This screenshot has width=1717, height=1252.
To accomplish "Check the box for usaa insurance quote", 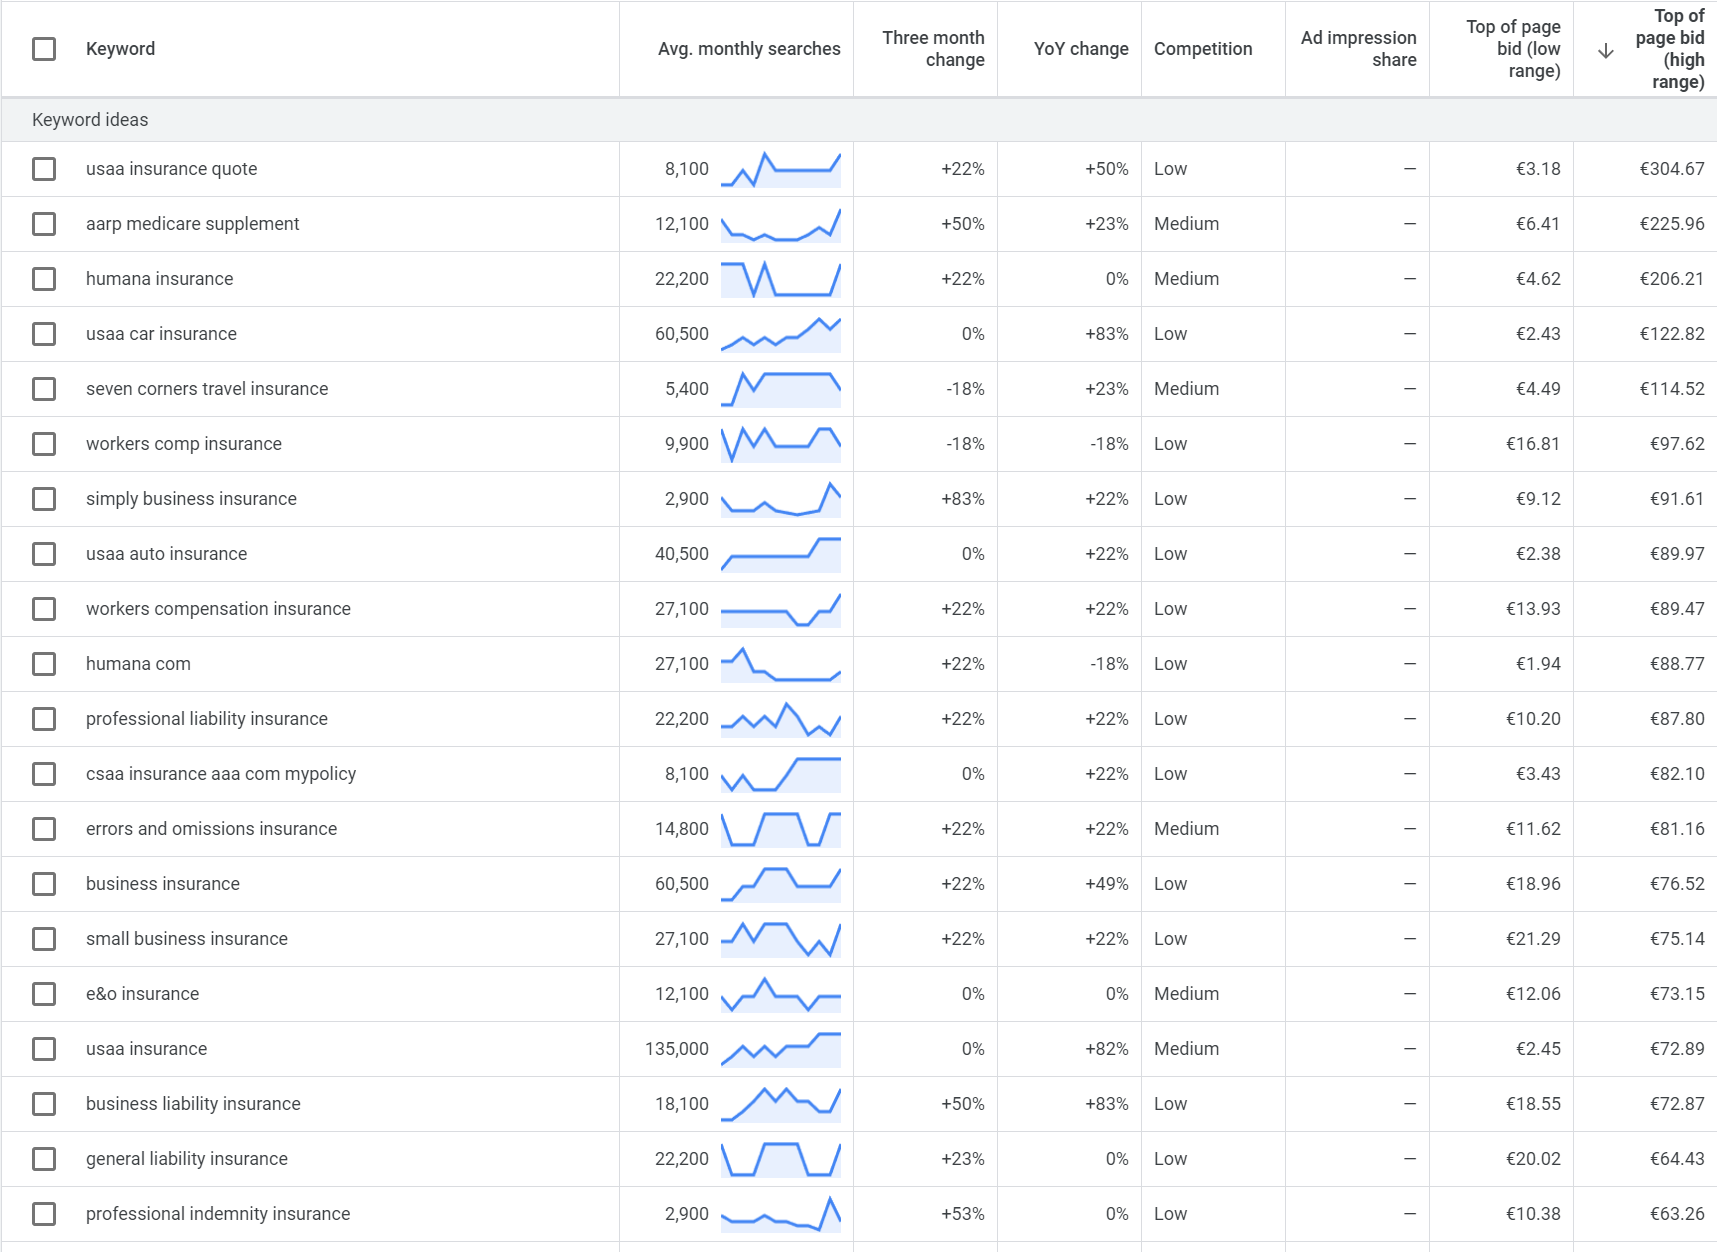I will [x=44, y=169].
